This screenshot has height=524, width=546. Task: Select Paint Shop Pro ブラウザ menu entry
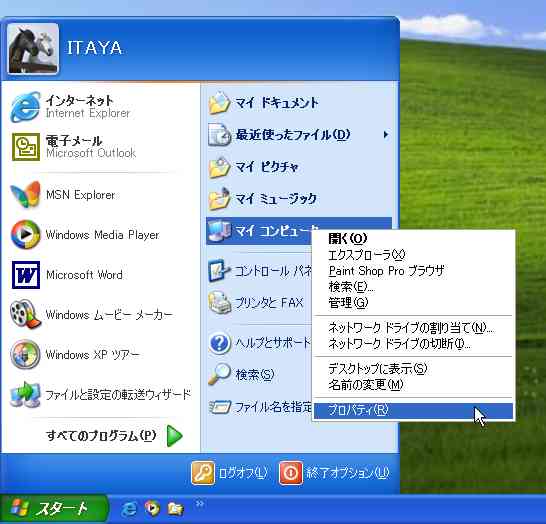pyautogui.click(x=413, y=271)
